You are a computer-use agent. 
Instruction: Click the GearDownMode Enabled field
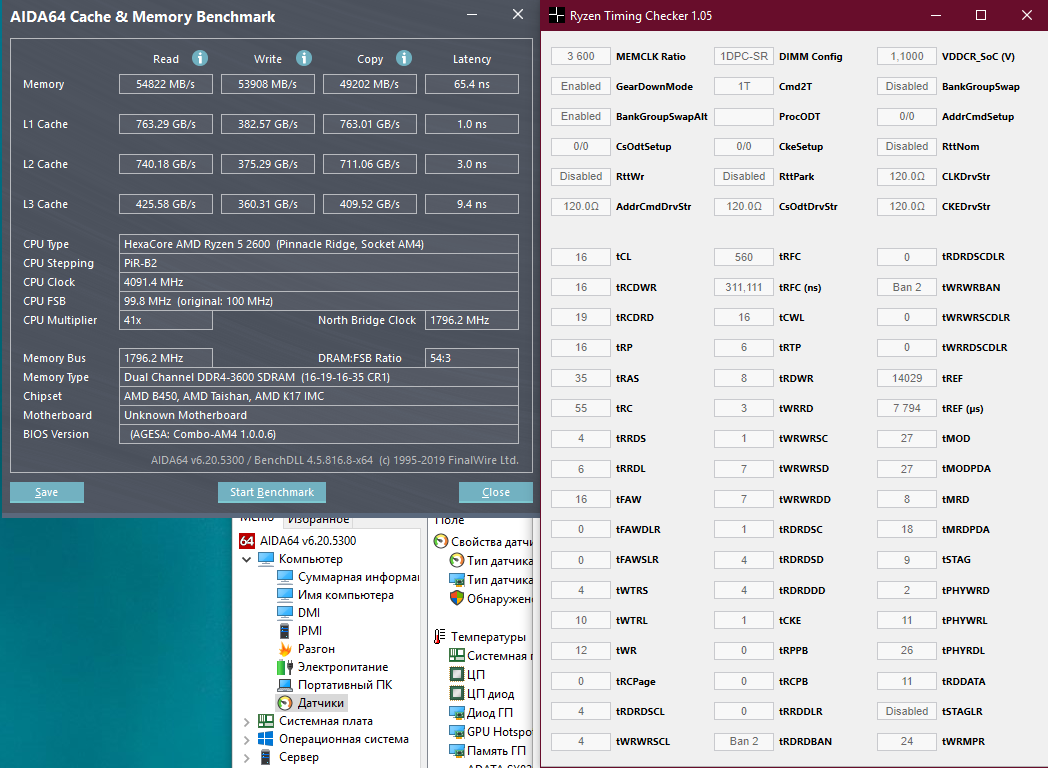[581, 86]
